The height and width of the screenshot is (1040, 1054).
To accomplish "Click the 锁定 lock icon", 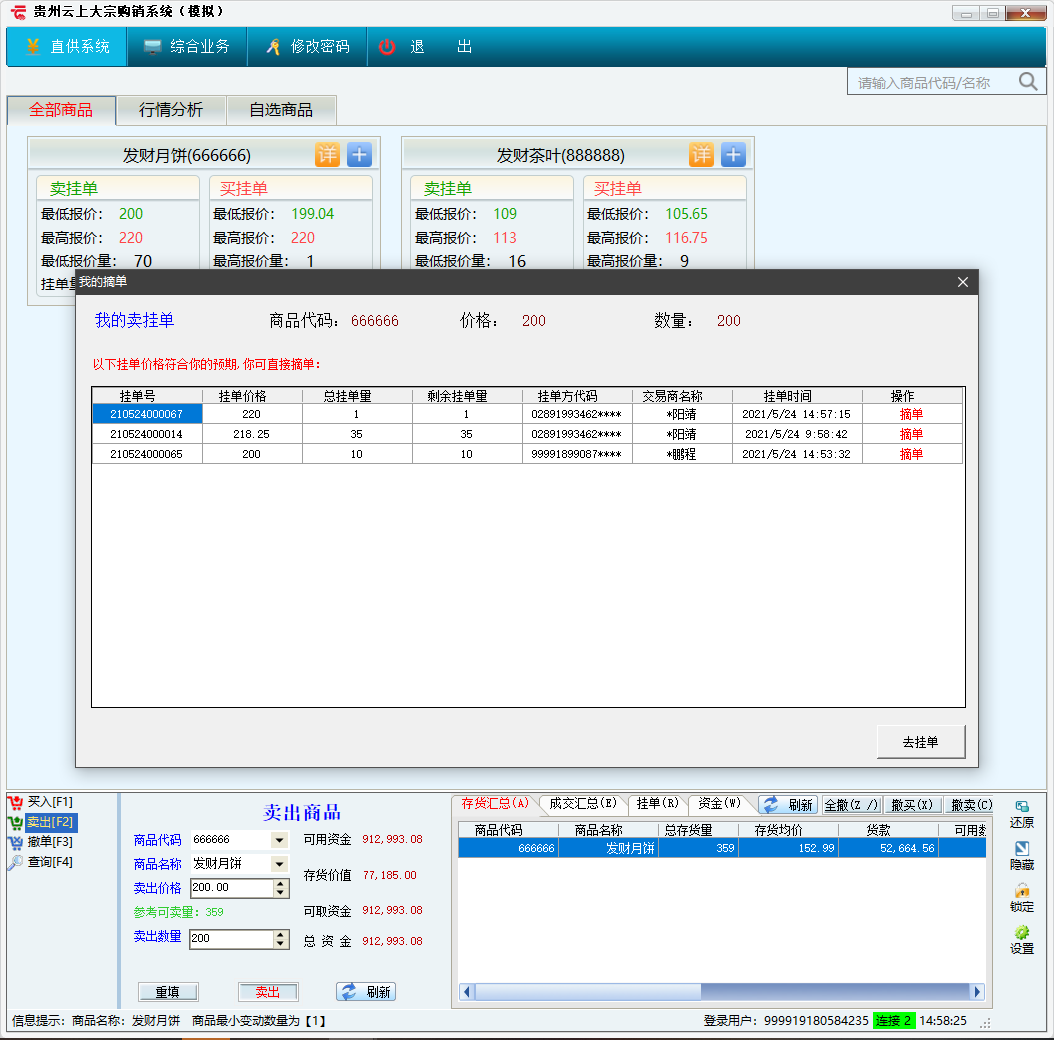I will point(1022,898).
